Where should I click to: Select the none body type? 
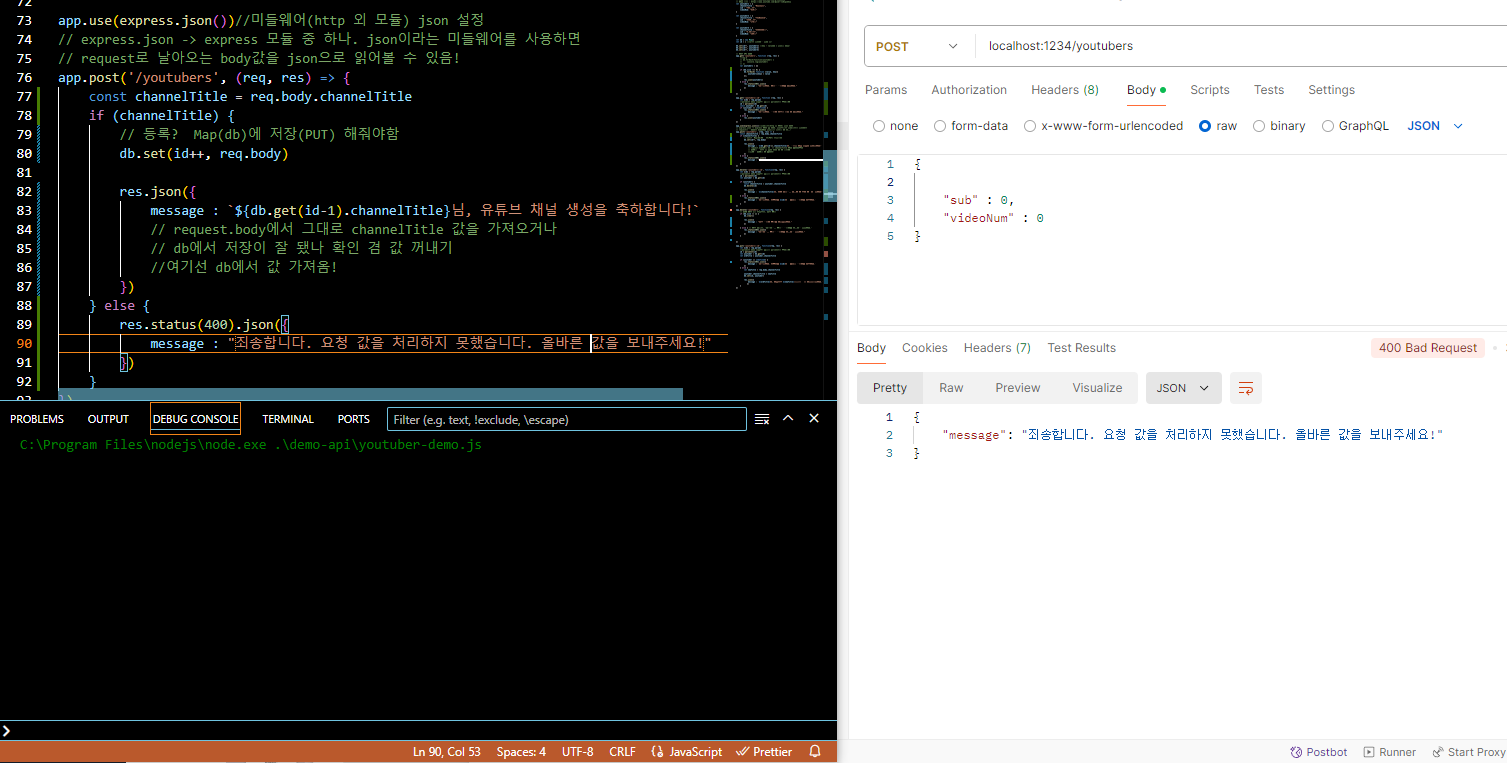tap(895, 126)
